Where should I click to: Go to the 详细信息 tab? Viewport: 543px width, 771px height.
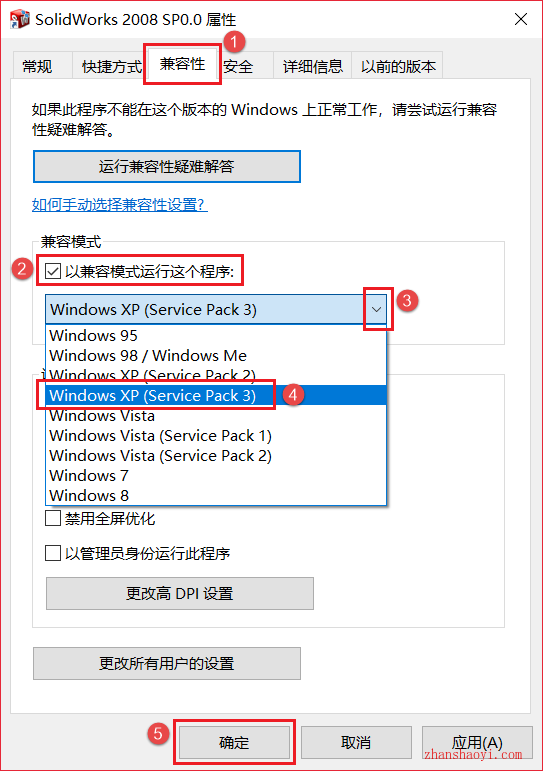point(313,66)
